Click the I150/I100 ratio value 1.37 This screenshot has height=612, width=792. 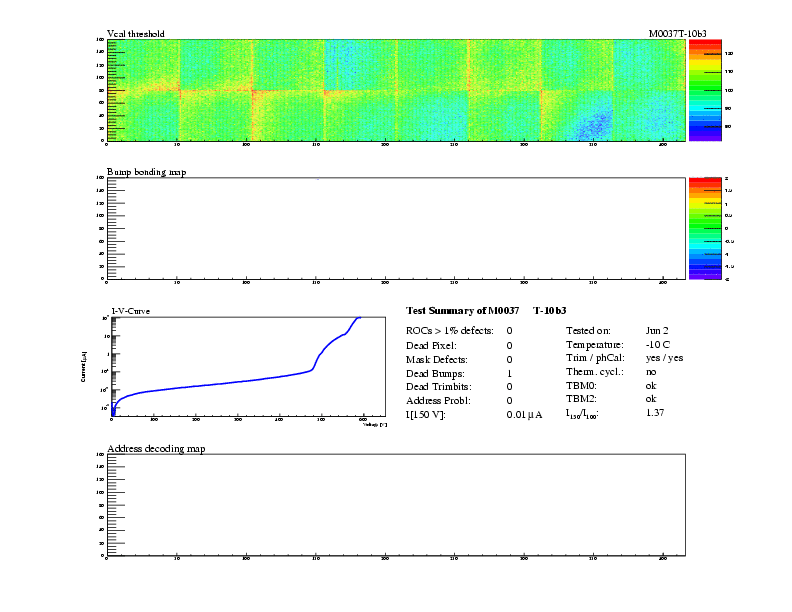[655, 413]
